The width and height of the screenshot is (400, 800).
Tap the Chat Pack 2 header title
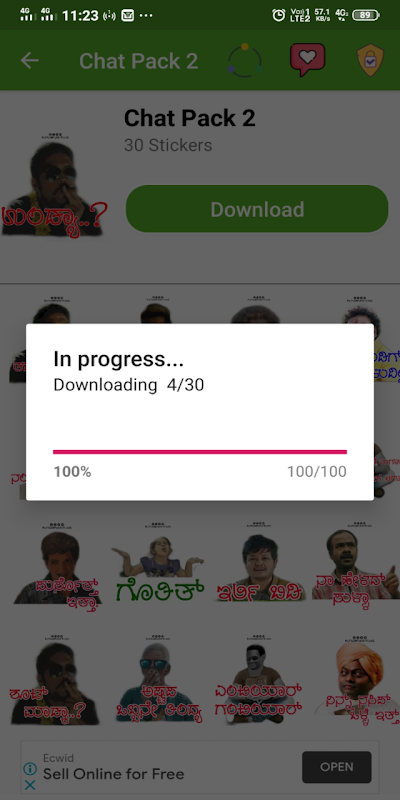click(x=138, y=61)
